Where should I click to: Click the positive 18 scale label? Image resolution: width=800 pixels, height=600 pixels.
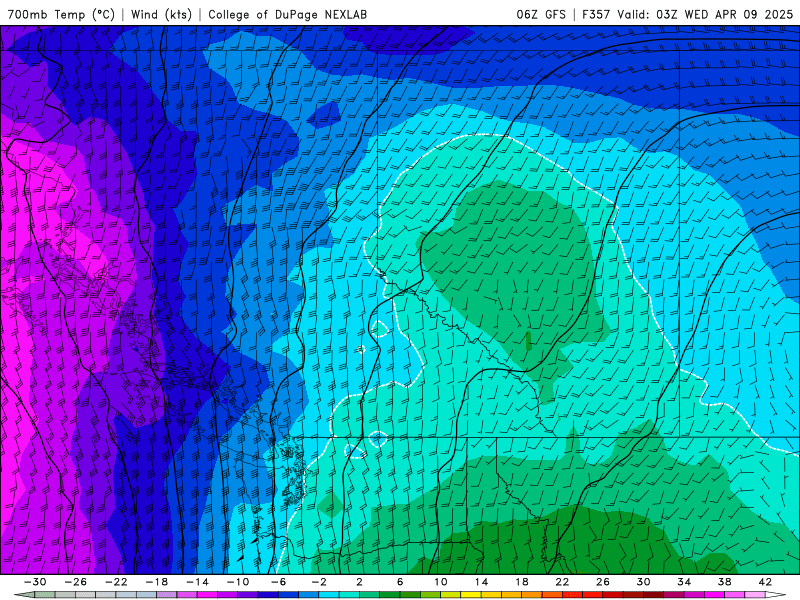(x=522, y=582)
